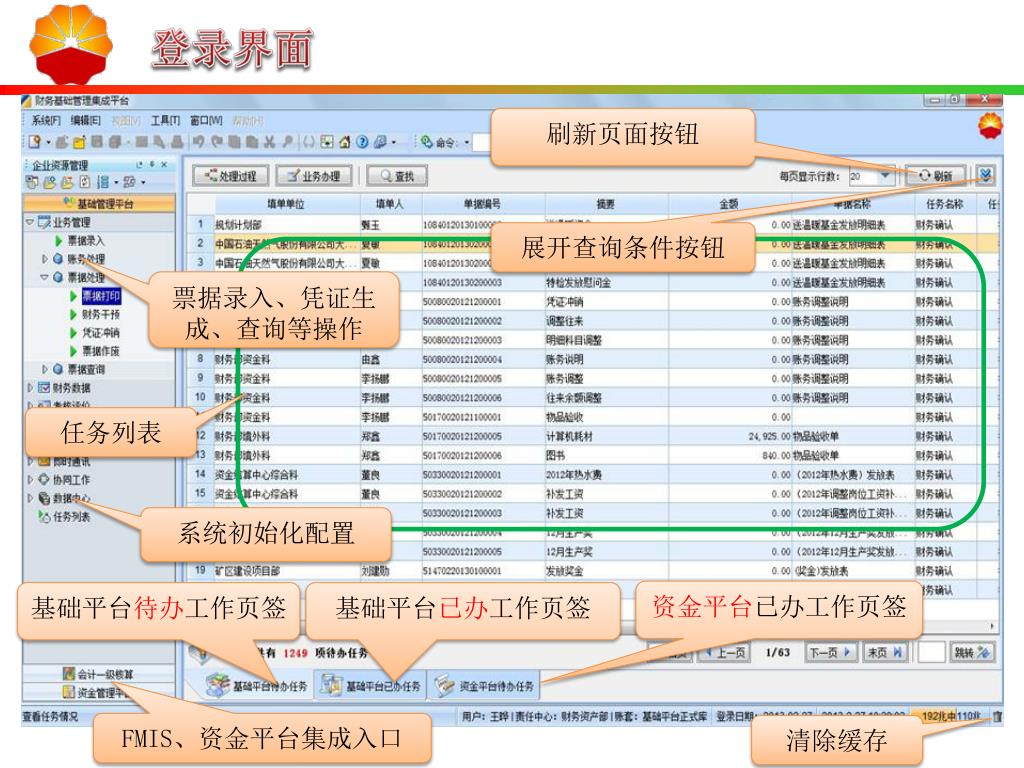The height and width of the screenshot is (768, 1024).
Task: Pin the 企业资源管理 panel
Action: coord(152,165)
